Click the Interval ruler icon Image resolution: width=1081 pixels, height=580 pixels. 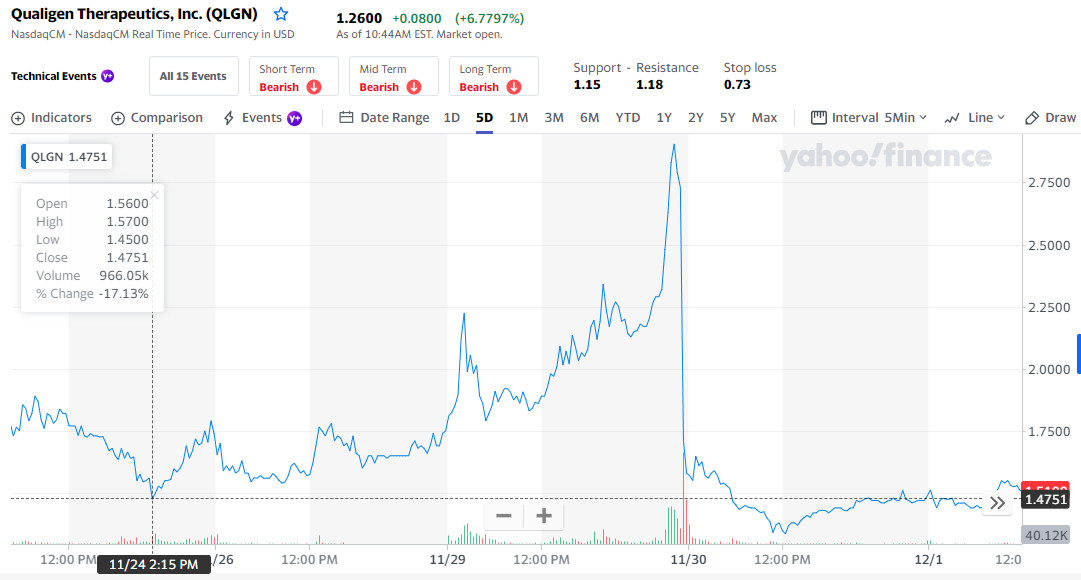(x=818, y=118)
